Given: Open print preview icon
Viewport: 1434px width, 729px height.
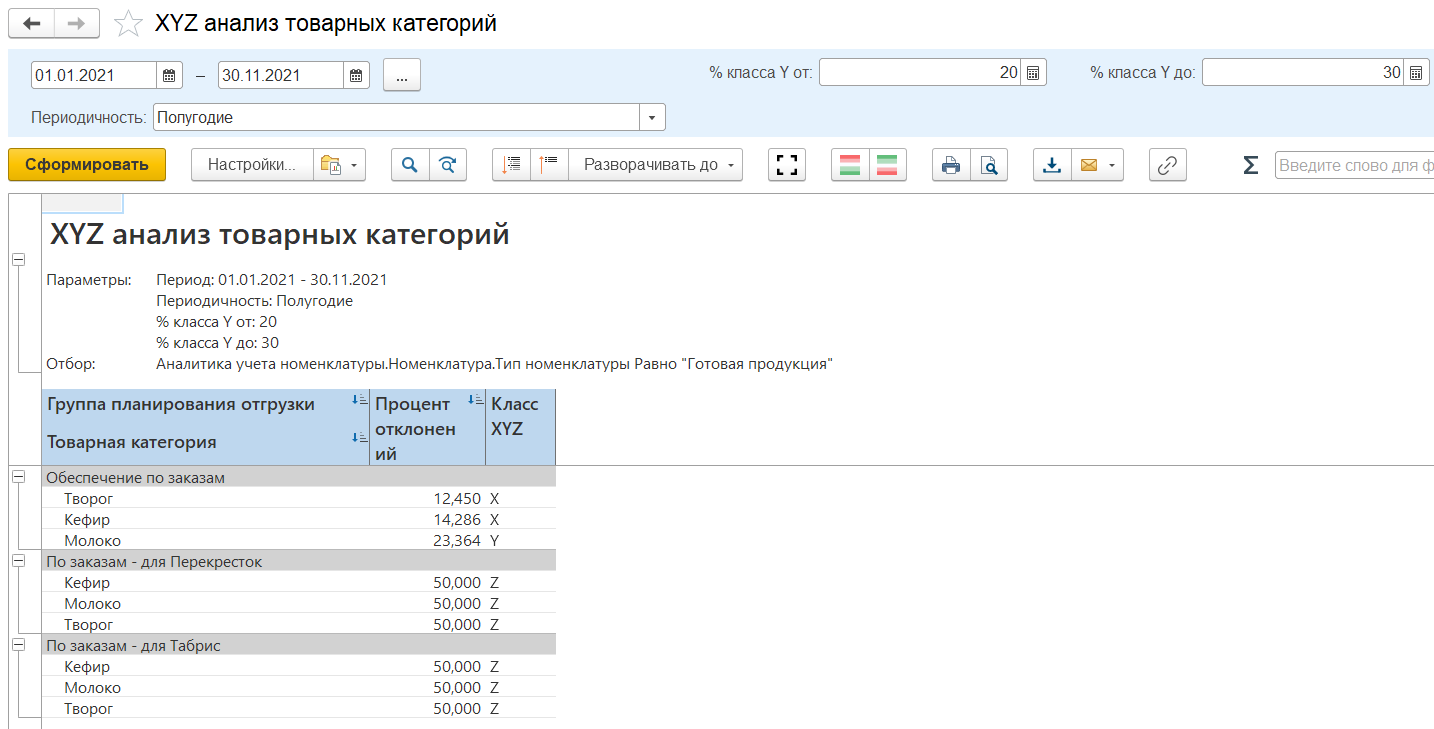Looking at the screenshot, I should point(989,165).
